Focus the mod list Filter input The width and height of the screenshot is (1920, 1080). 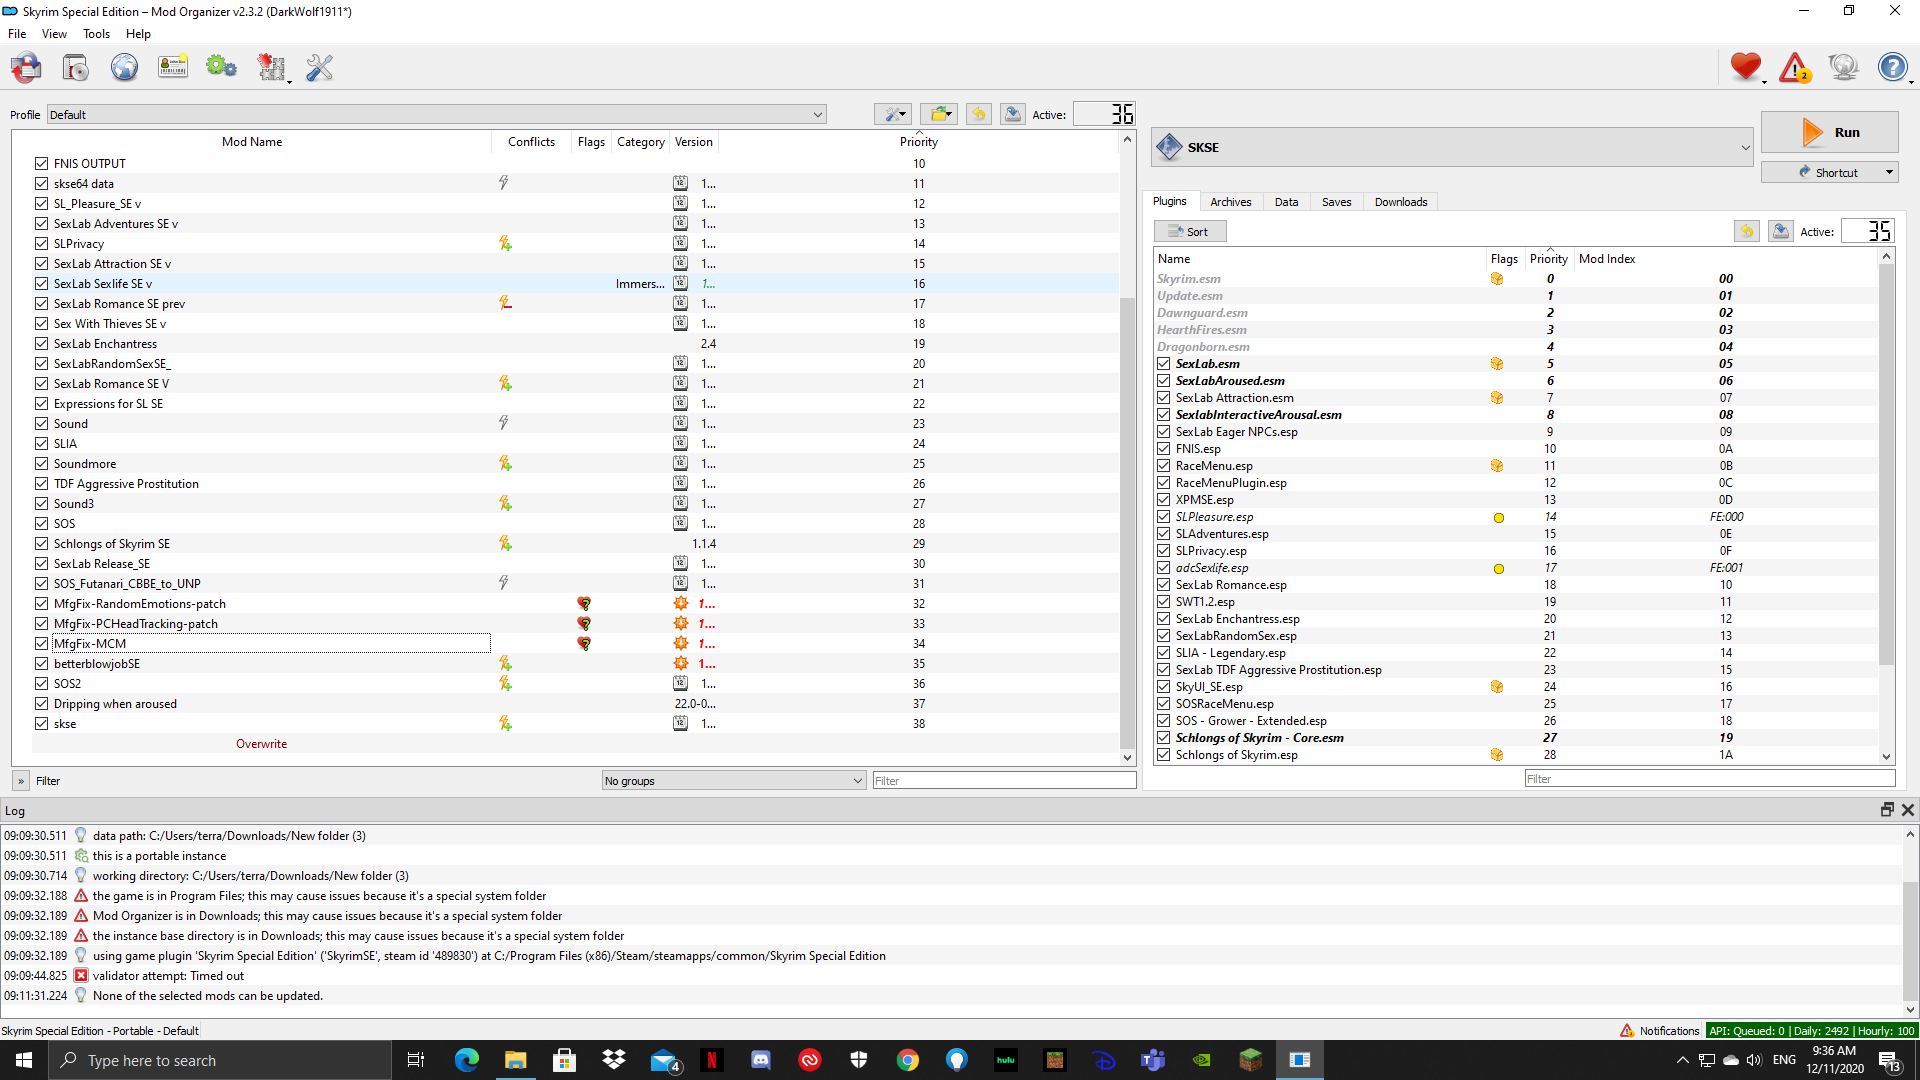1004,781
